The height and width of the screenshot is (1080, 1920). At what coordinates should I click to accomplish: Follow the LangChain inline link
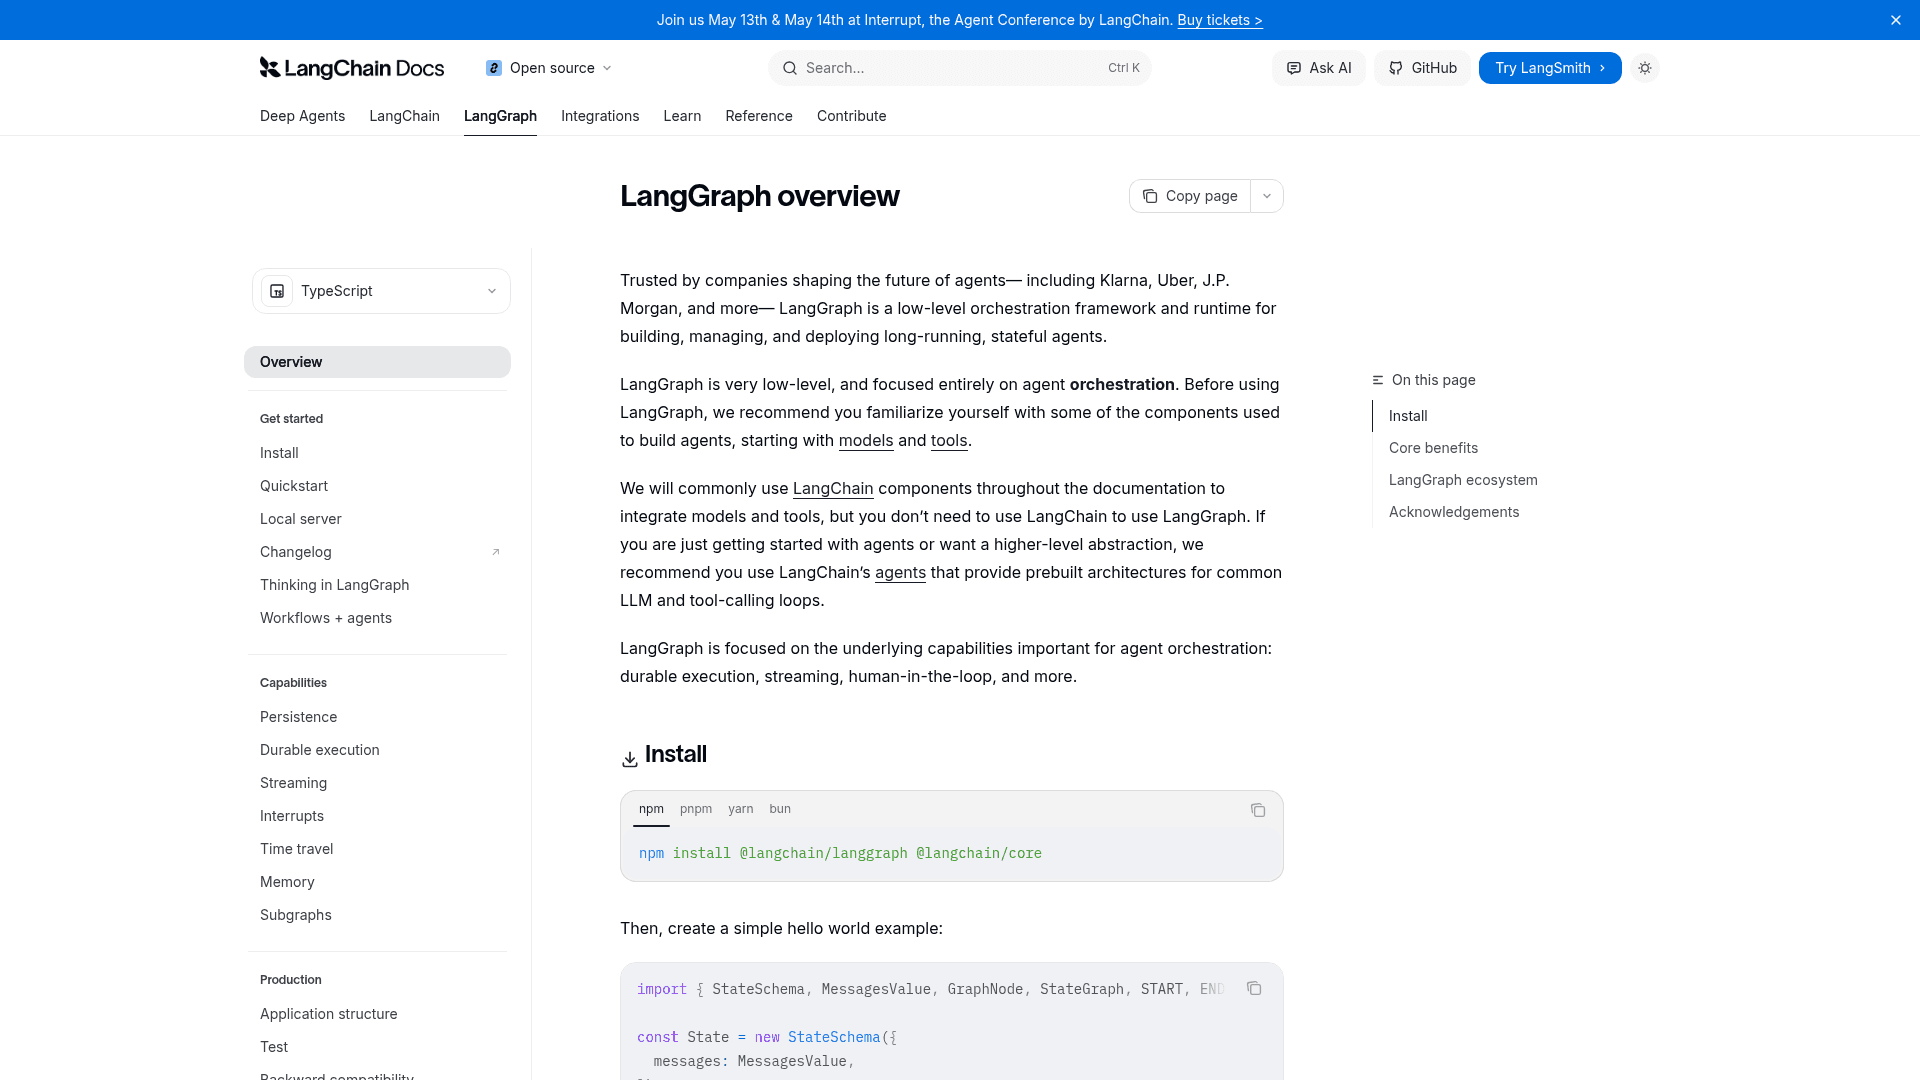pos(833,488)
